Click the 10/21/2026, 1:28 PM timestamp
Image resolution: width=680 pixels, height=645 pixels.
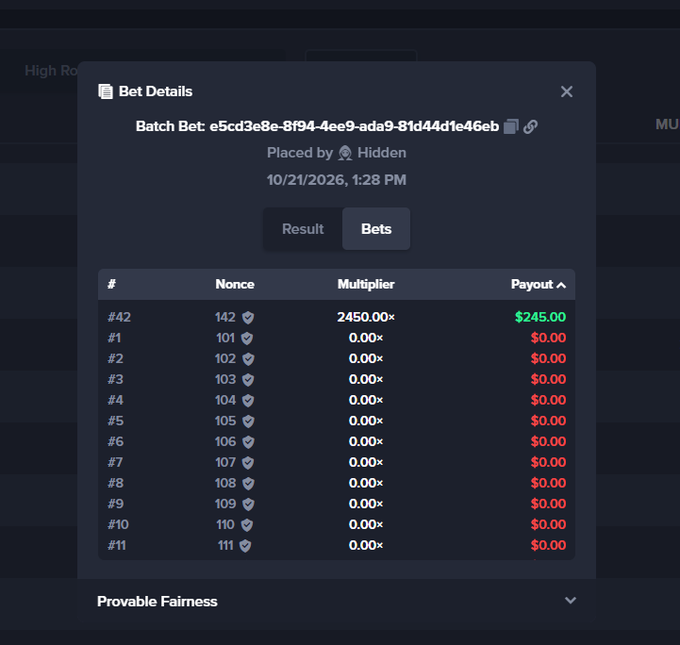[337, 180]
